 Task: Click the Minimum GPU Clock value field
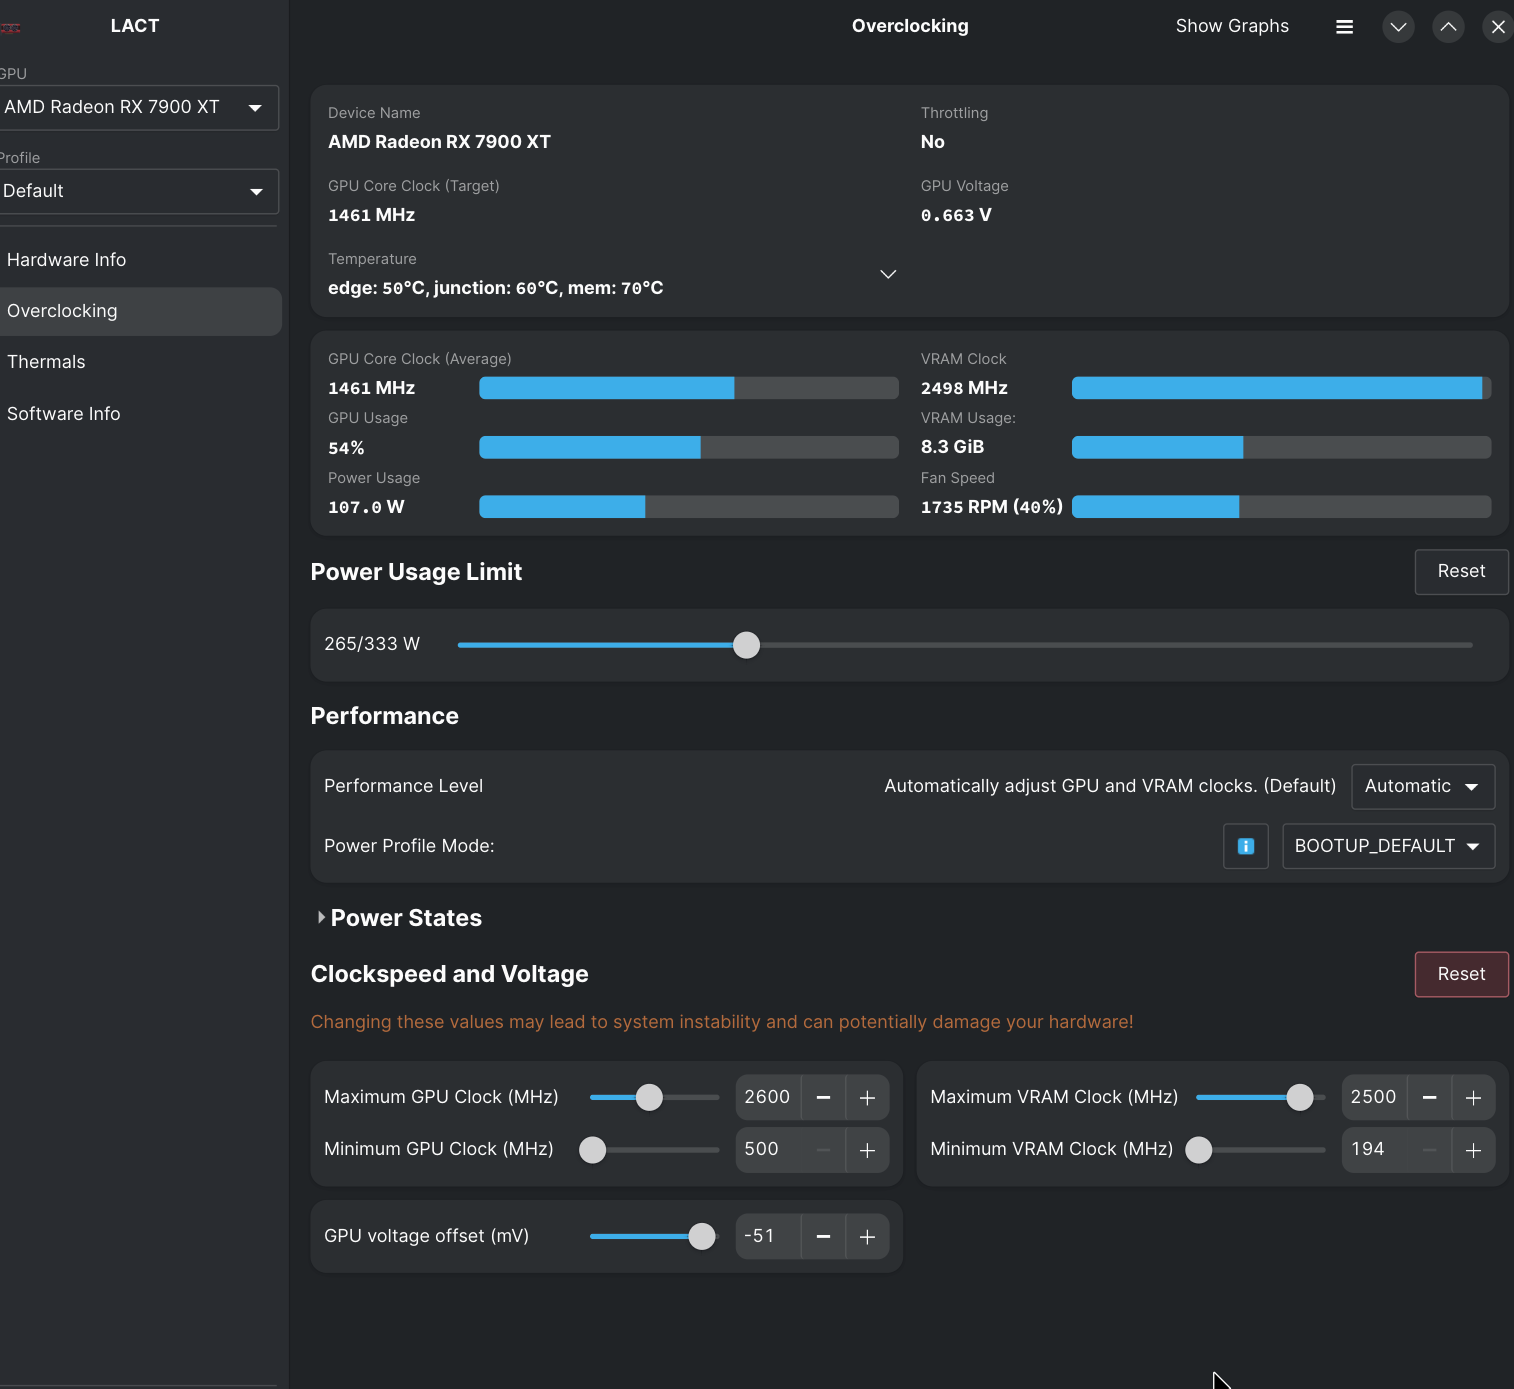point(768,1150)
